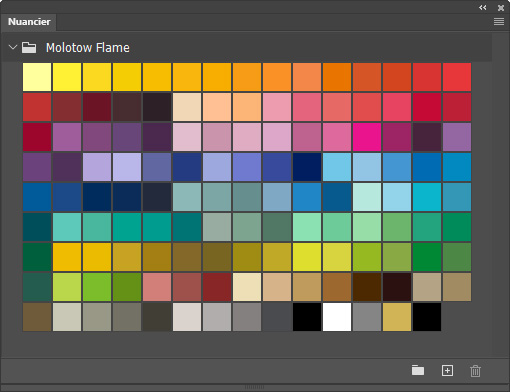Choose the final black swatch in last row
Image resolution: width=510 pixels, height=392 pixels.
[427, 317]
